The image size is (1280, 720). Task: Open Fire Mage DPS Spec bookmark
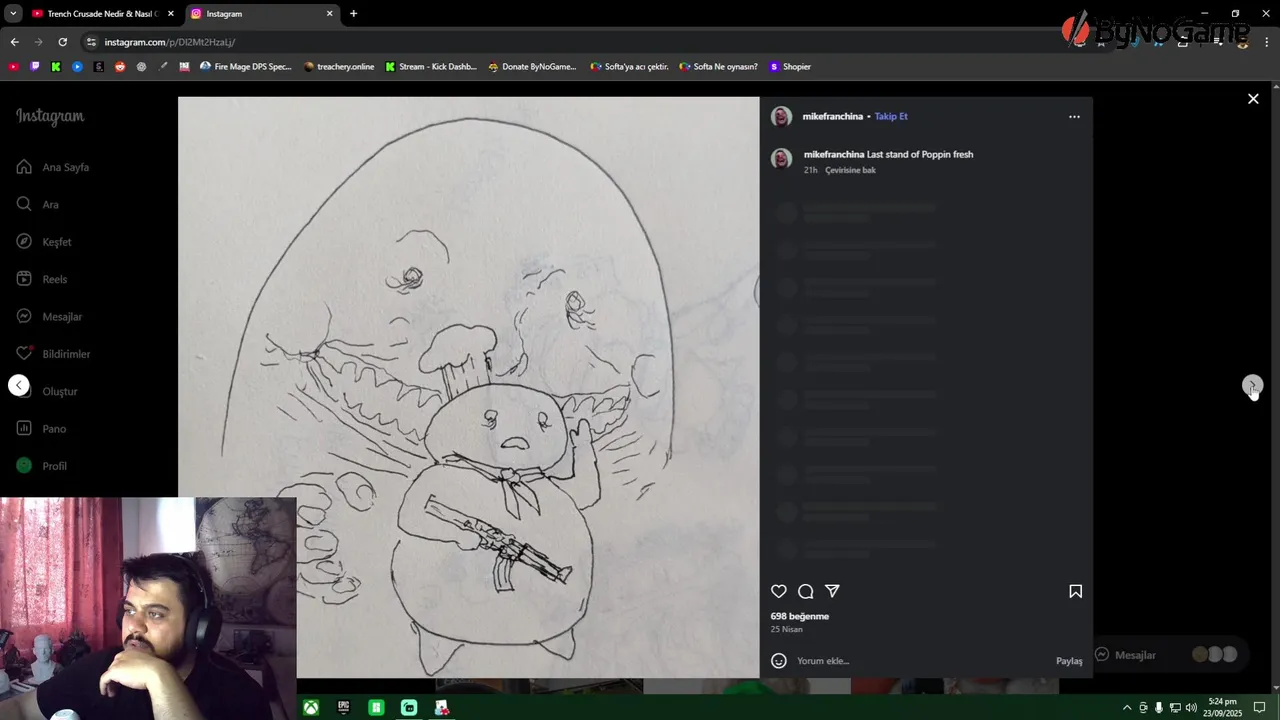point(246,67)
